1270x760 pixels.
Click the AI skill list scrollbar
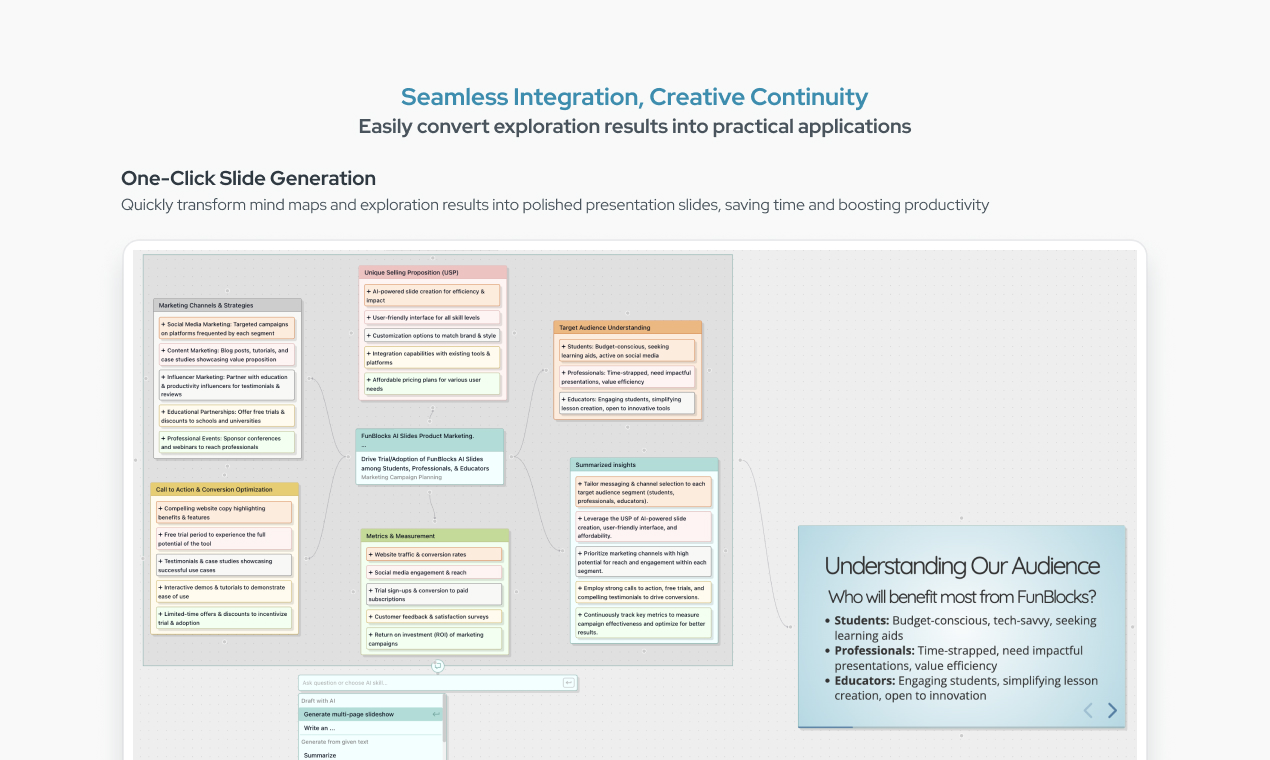tap(445, 720)
